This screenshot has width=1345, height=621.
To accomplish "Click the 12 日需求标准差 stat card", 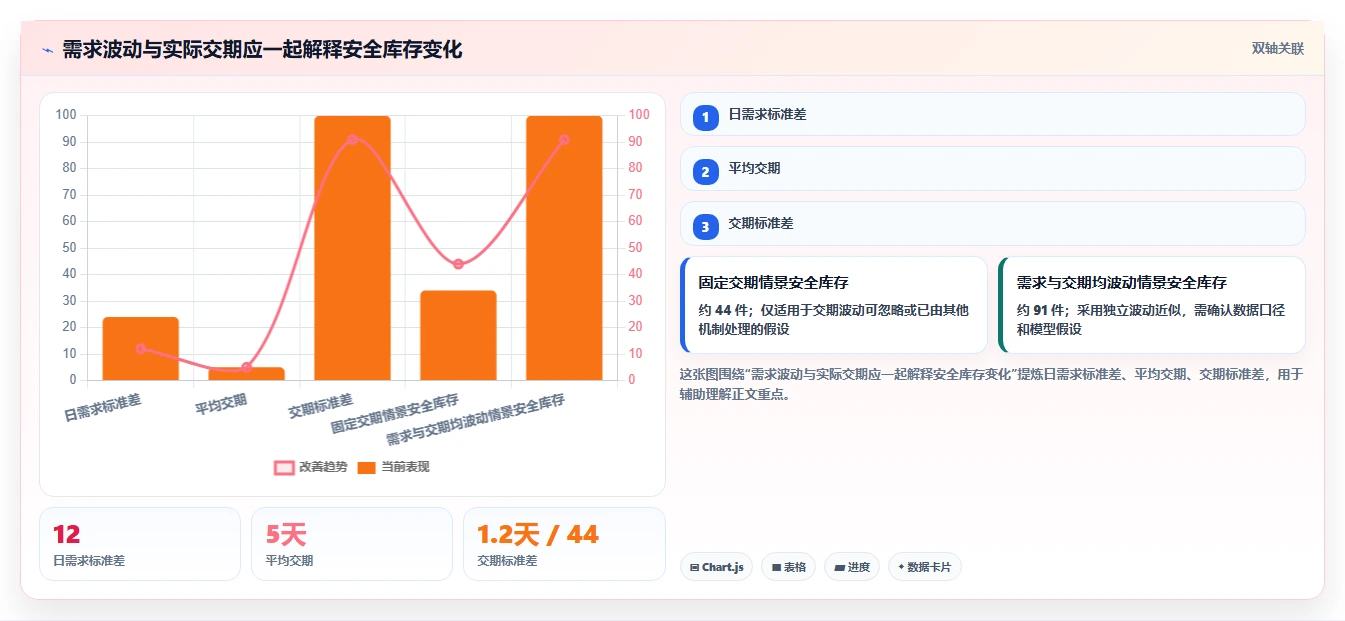I will (x=140, y=544).
